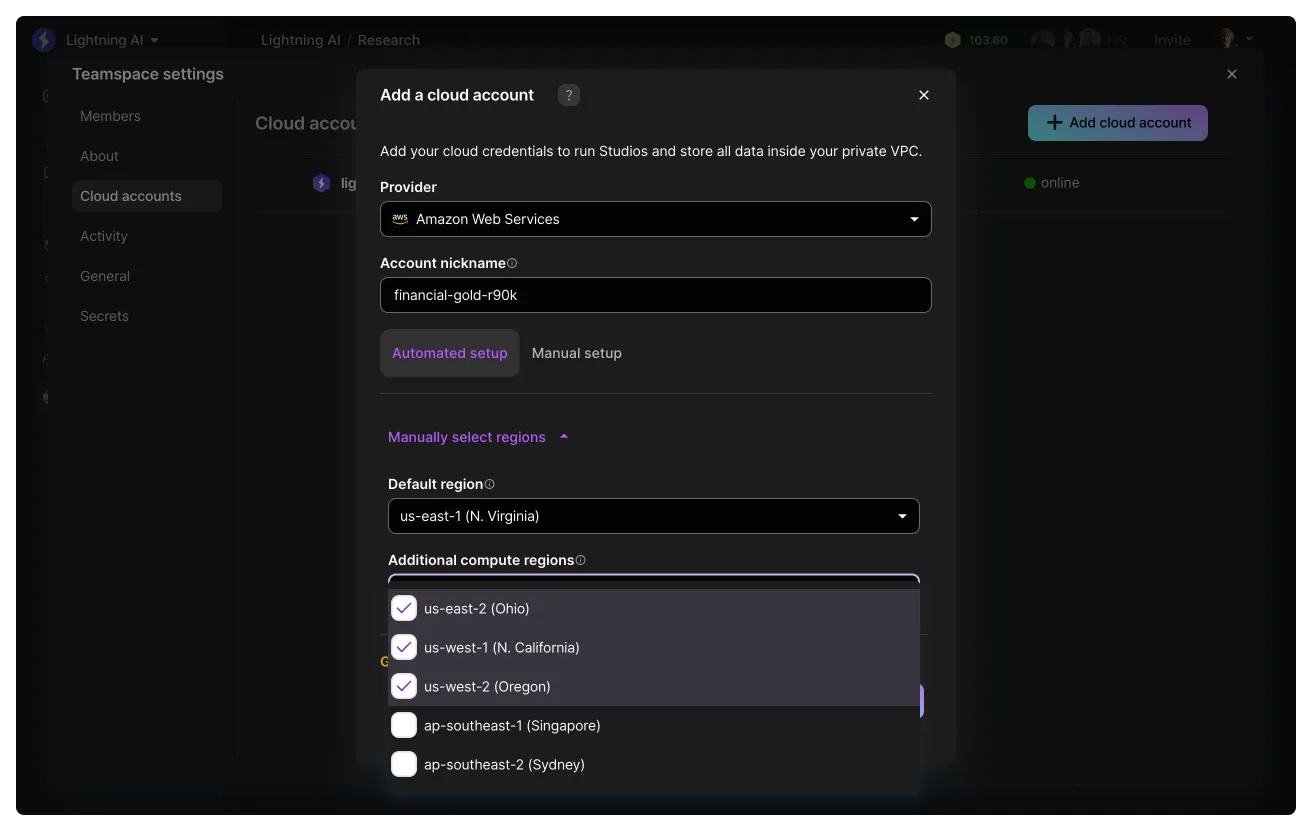This screenshot has height=831, width=1312.
Task: Click the lightning cloud account hexagon icon
Action: click(321, 183)
